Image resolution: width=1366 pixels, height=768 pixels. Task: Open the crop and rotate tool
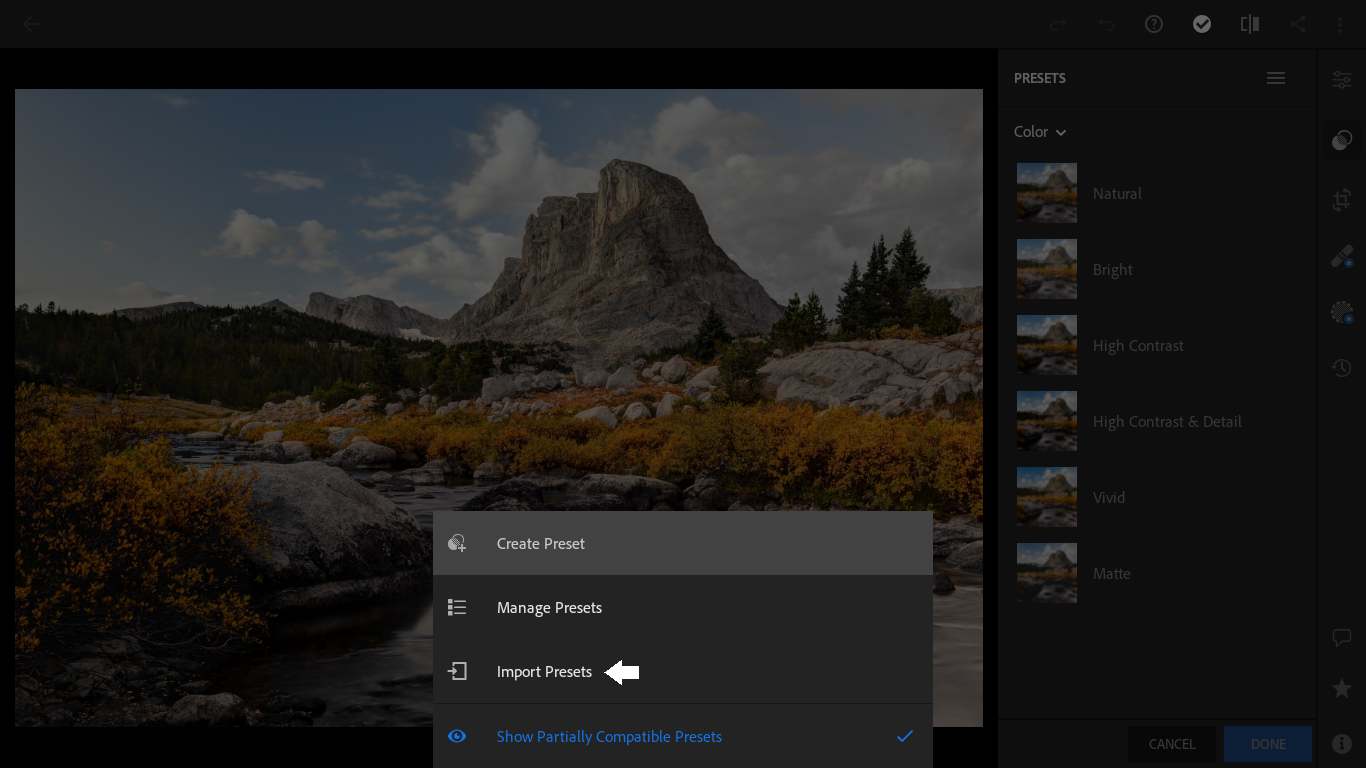click(1342, 201)
